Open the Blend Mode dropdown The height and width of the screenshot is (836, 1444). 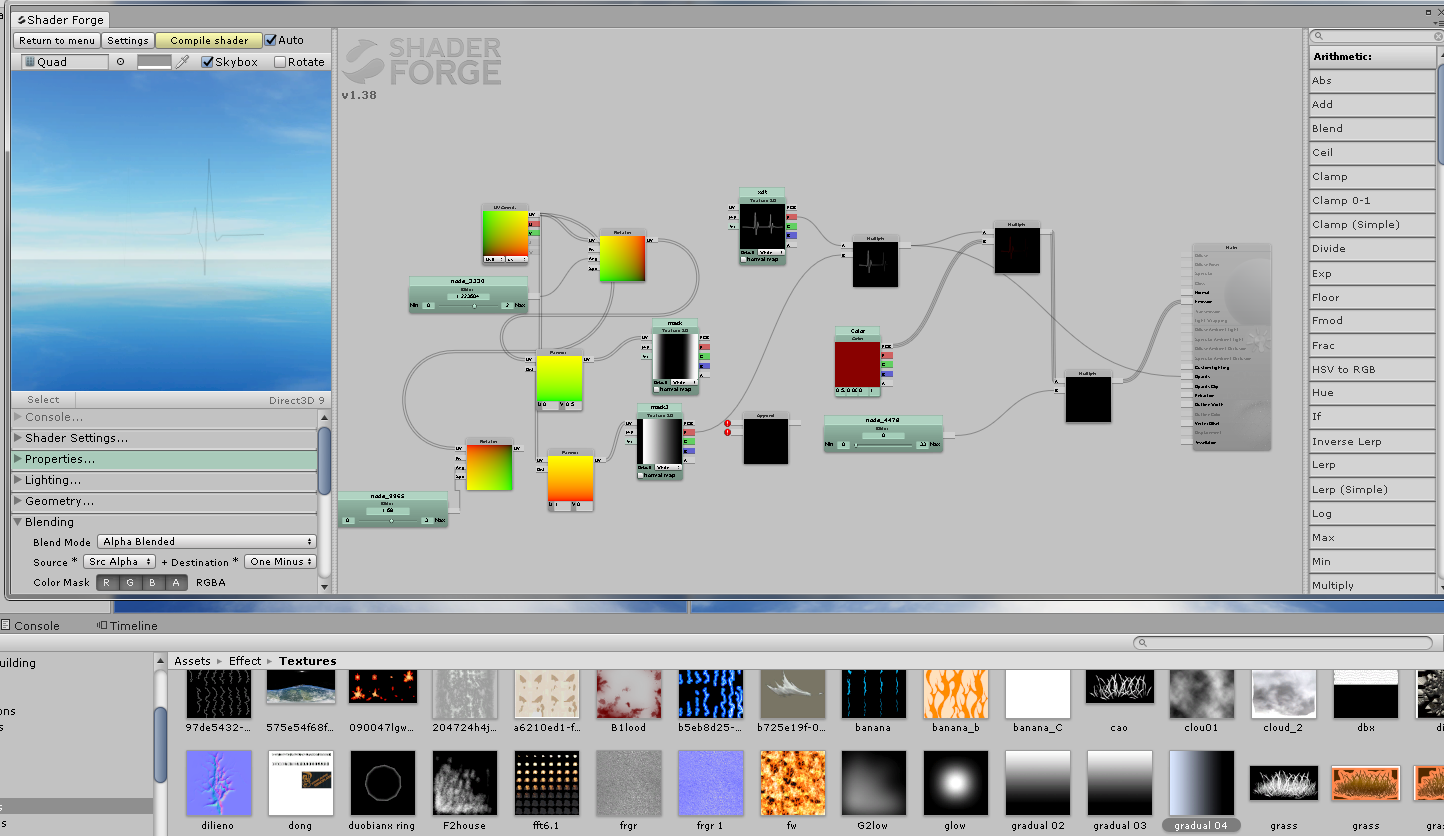[x=207, y=542]
